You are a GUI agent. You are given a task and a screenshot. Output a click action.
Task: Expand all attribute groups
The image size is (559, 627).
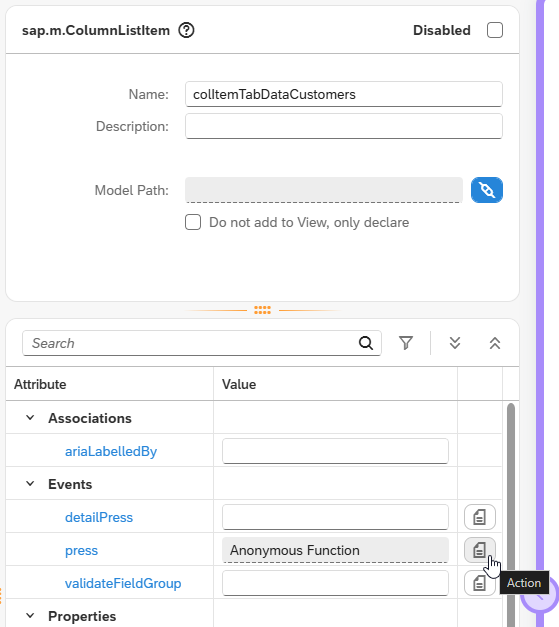(x=455, y=343)
